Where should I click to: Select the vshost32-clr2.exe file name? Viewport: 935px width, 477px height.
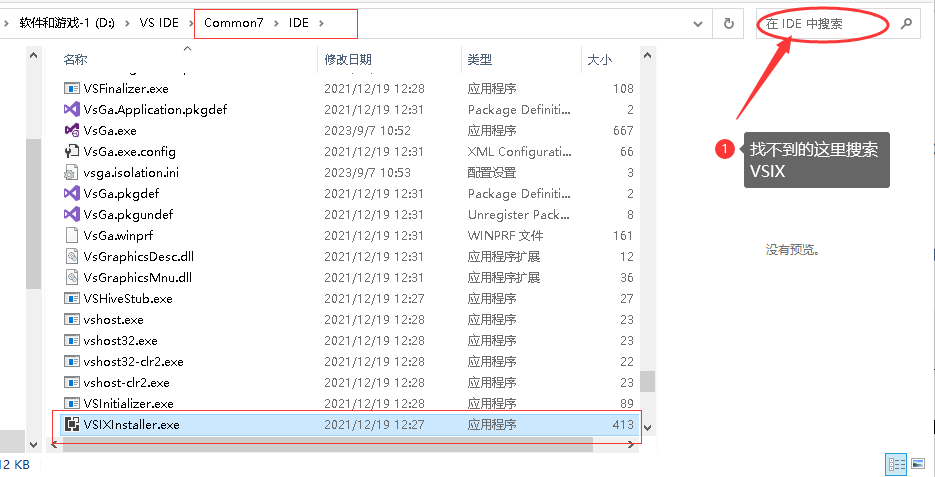point(134,361)
